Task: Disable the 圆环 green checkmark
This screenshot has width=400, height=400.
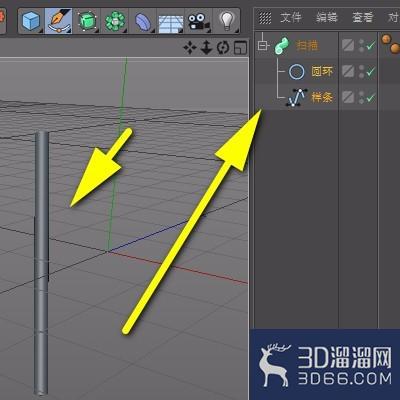Action: pyautogui.click(x=371, y=71)
